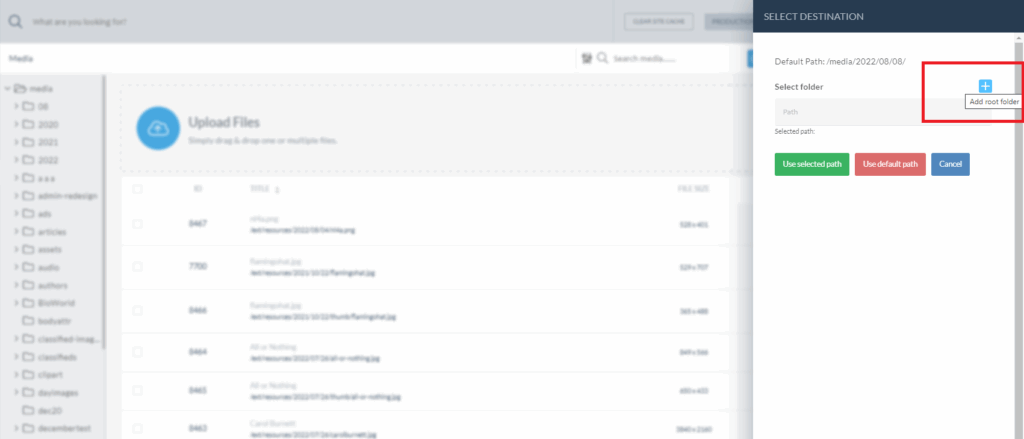Open the dec20 folder icon
The width and height of the screenshot is (1024, 439).
point(28,410)
